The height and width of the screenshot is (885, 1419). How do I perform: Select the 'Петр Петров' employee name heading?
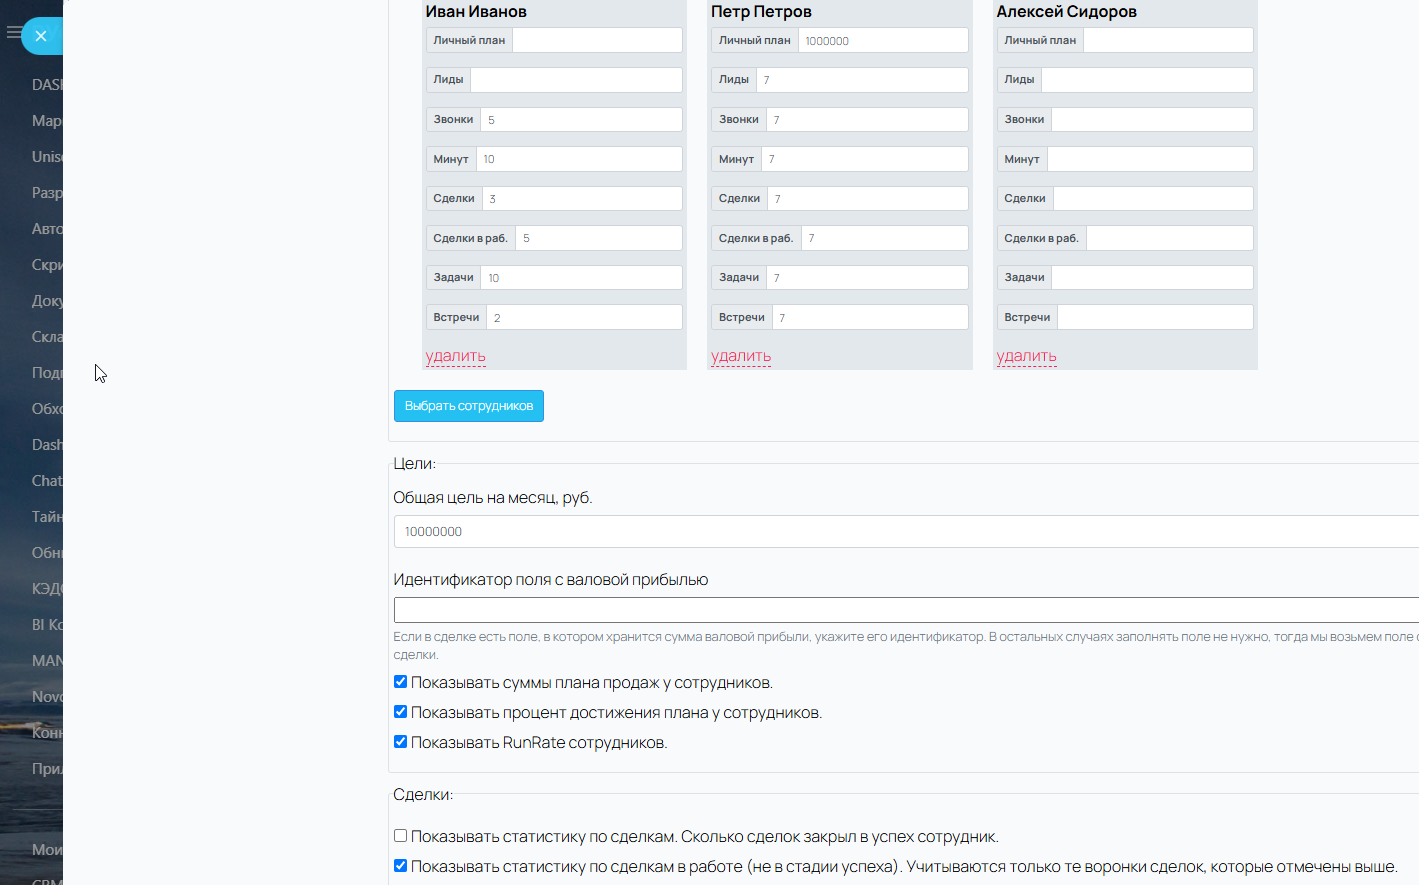coord(761,12)
